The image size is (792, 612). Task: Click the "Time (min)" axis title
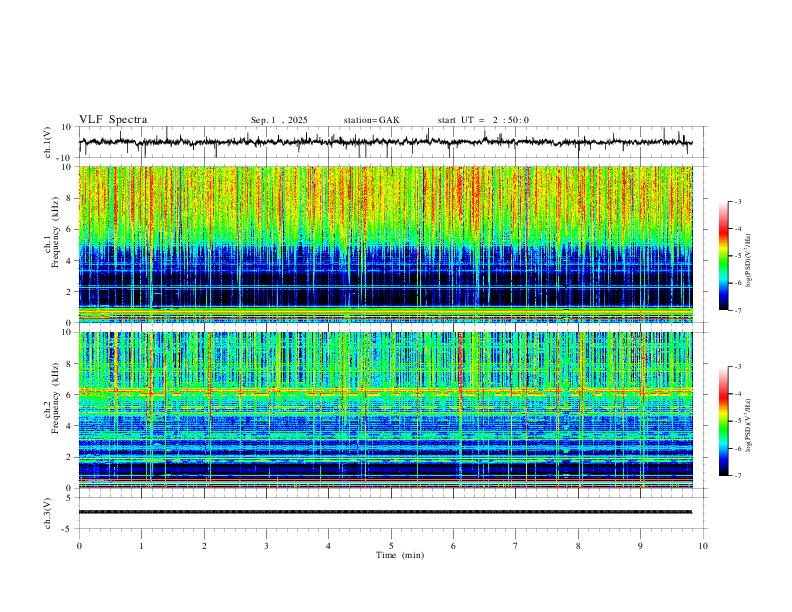tap(400, 555)
